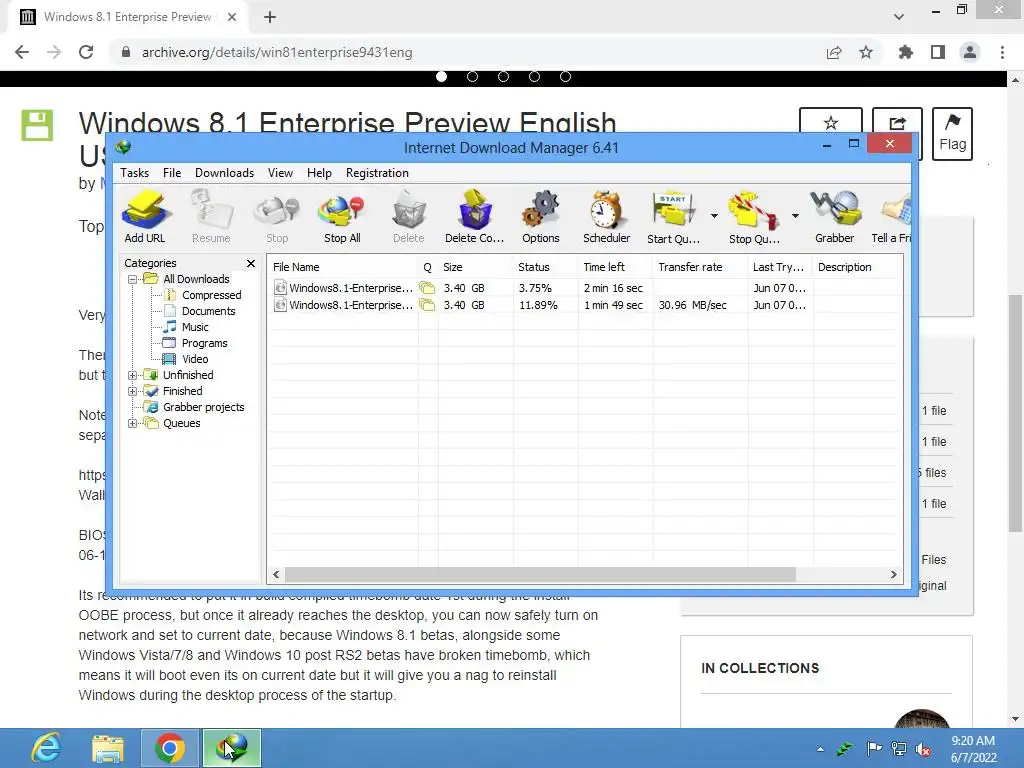The width and height of the screenshot is (1024, 768).
Task: Open the File menu in IDM
Action: 172,173
